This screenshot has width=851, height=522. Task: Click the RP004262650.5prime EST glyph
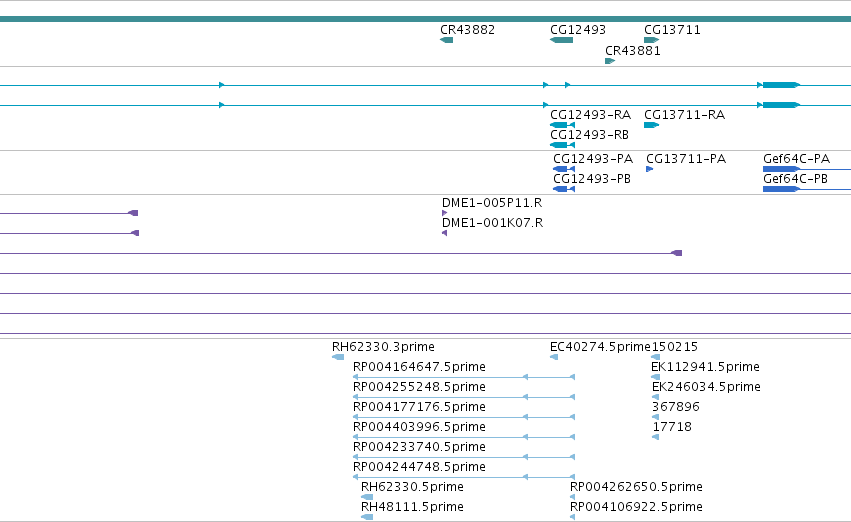click(573, 497)
